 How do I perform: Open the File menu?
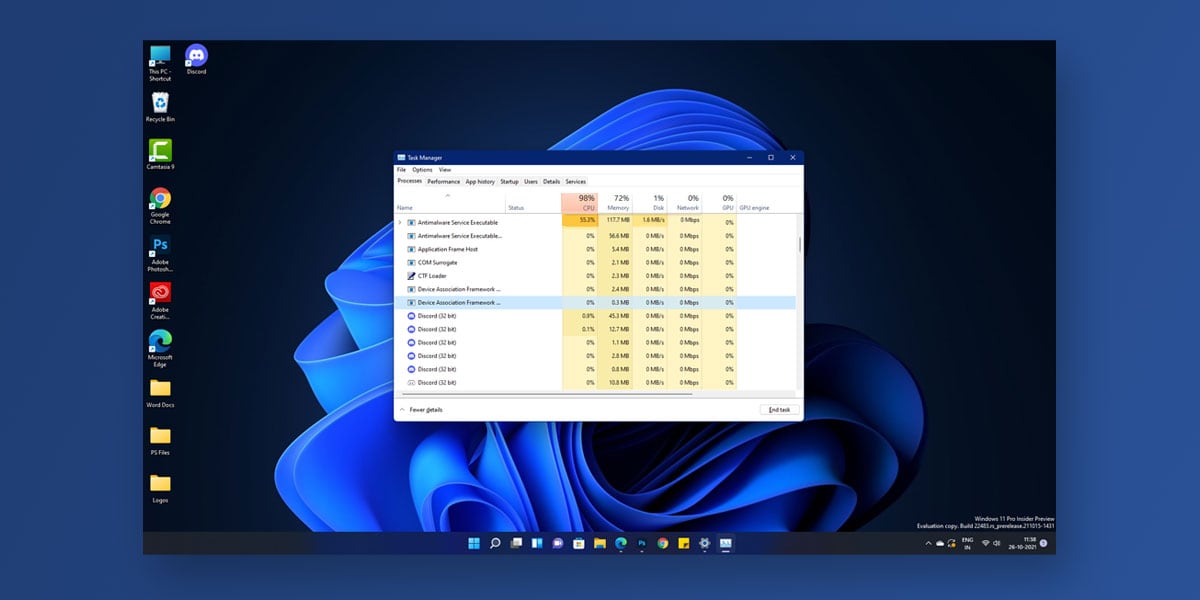[401, 170]
